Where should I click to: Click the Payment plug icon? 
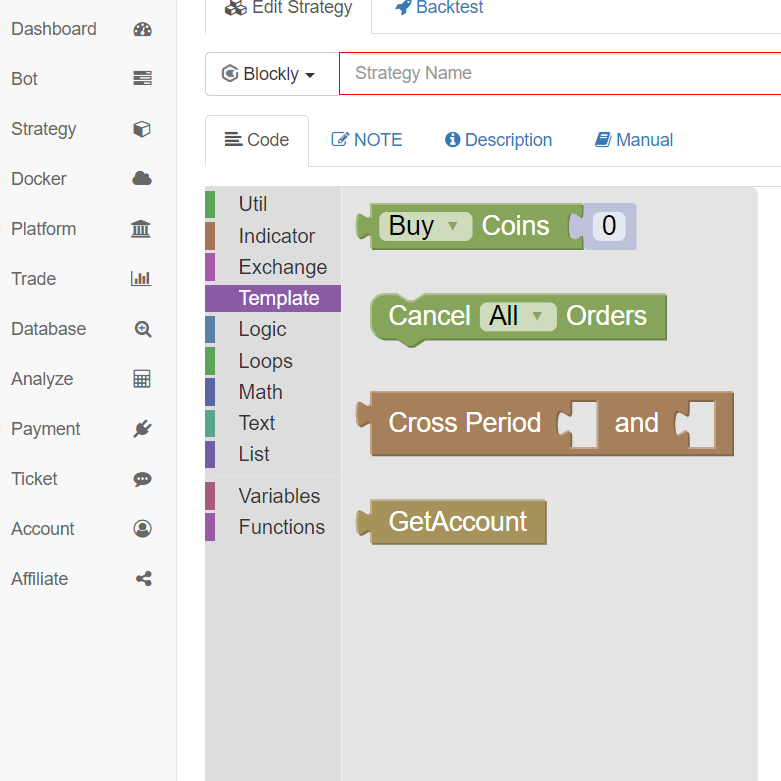[x=142, y=429]
